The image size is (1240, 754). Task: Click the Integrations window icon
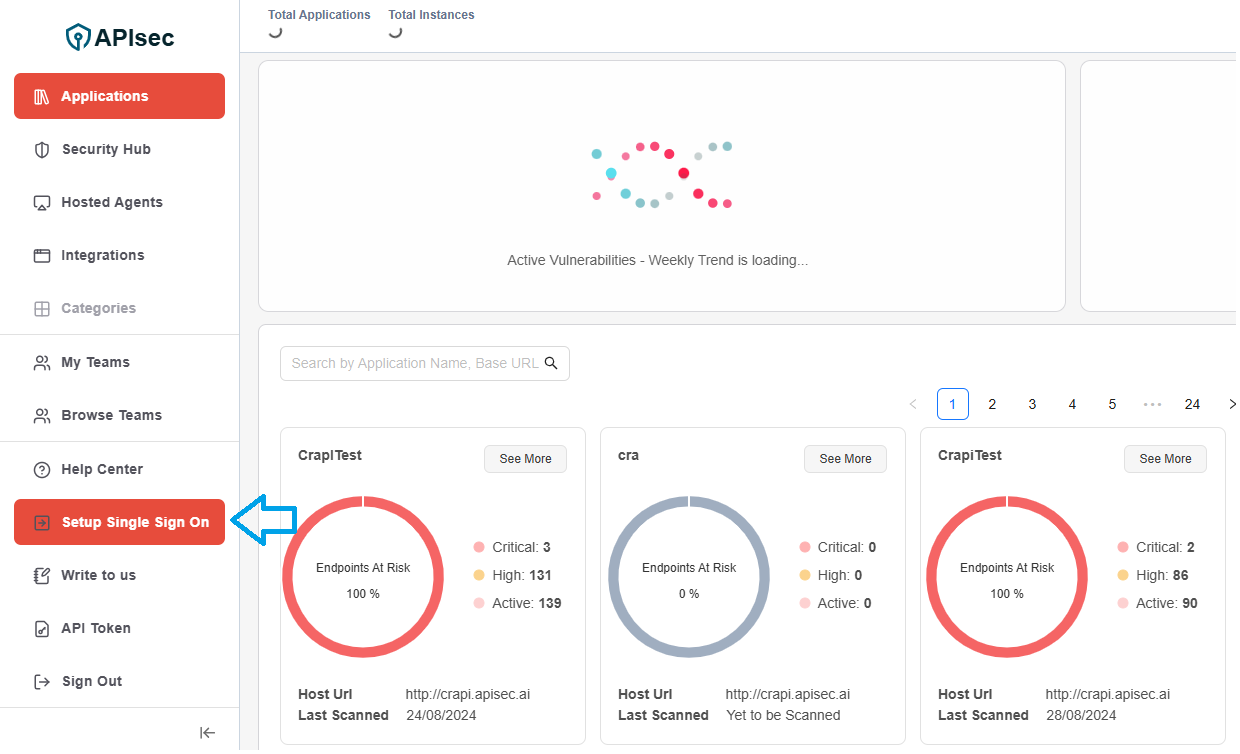(x=42, y=256)
